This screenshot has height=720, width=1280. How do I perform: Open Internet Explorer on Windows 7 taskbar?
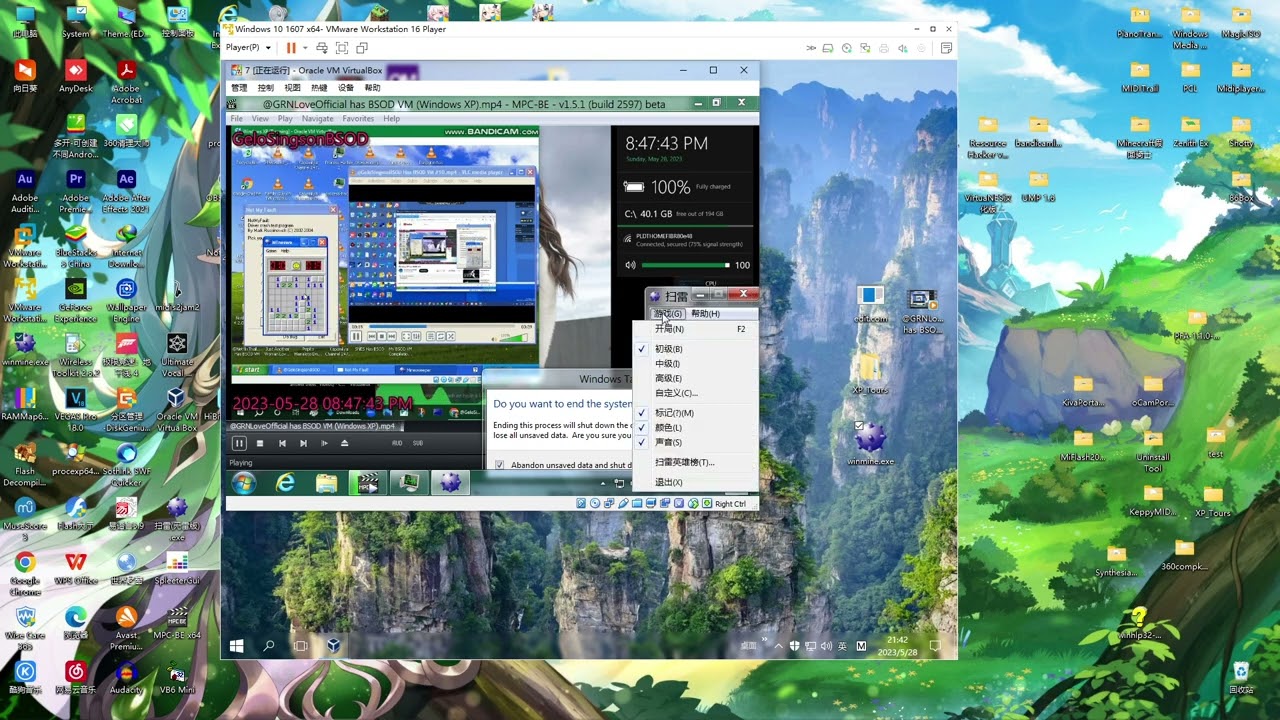pyautogui.click(x=286, y=483)
